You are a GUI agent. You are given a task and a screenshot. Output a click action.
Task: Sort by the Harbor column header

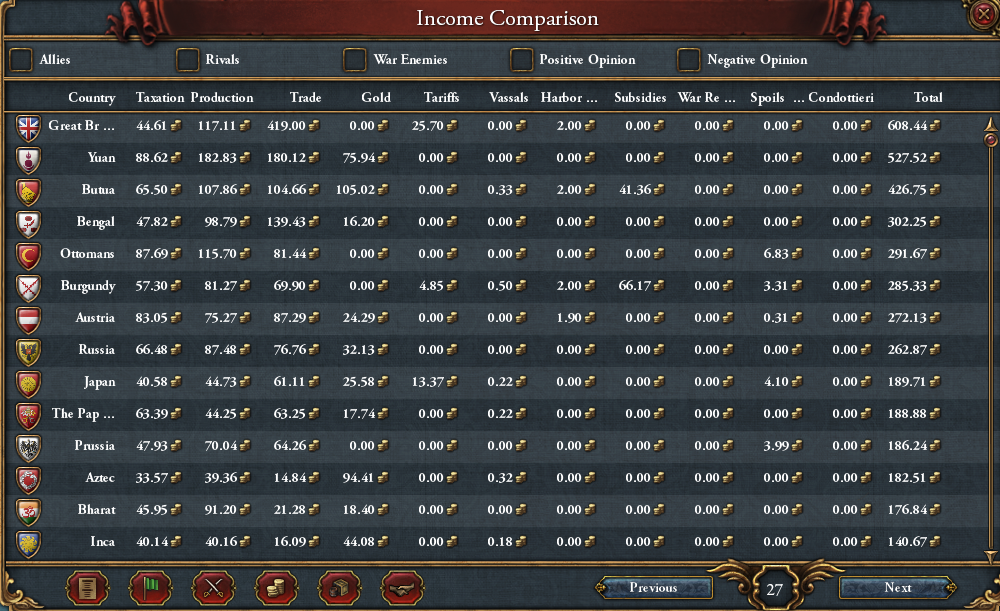569,98
